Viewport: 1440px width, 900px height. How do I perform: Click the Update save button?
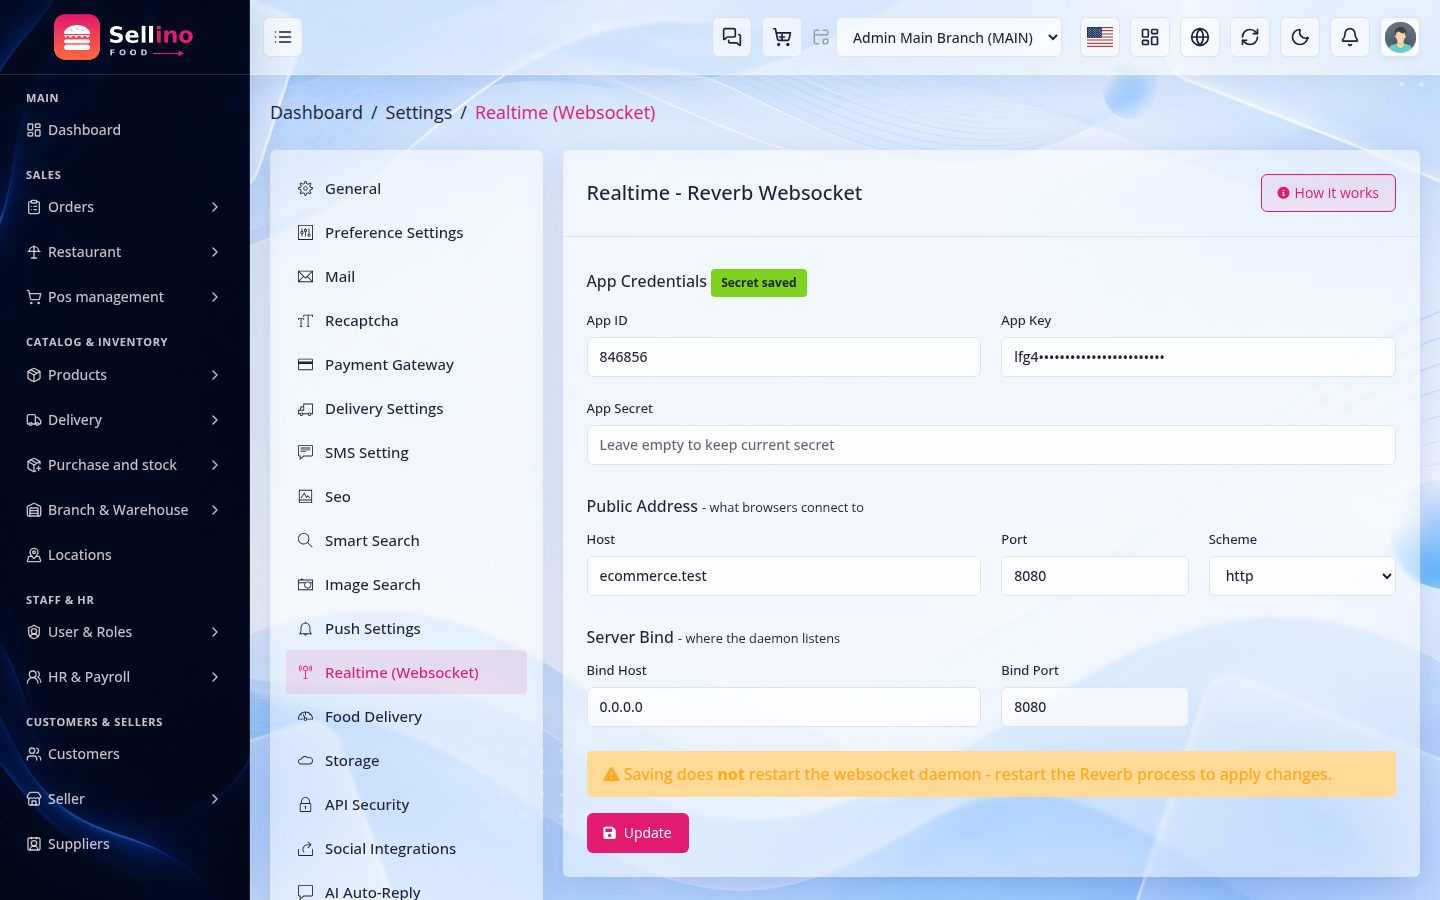pyautogui.click(x=638, y=833)
